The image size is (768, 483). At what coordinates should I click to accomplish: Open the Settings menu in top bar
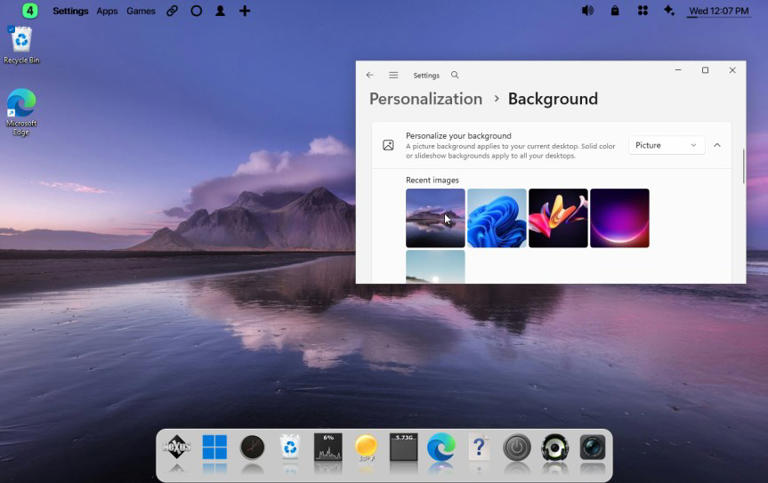tap(71, 11)
